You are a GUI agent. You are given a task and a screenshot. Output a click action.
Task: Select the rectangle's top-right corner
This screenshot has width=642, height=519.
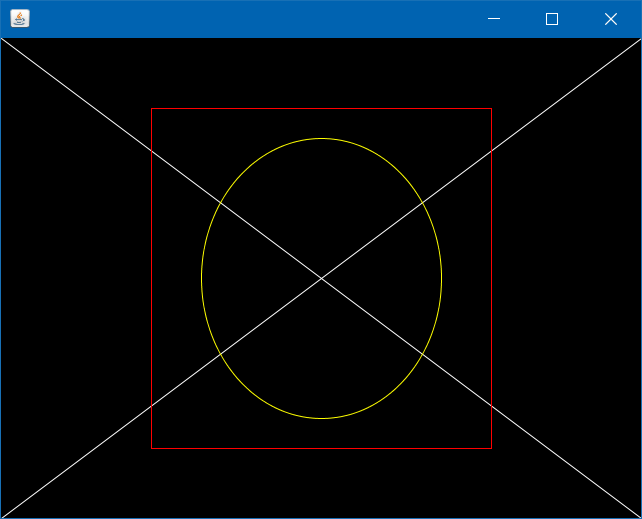click(491, 108)
